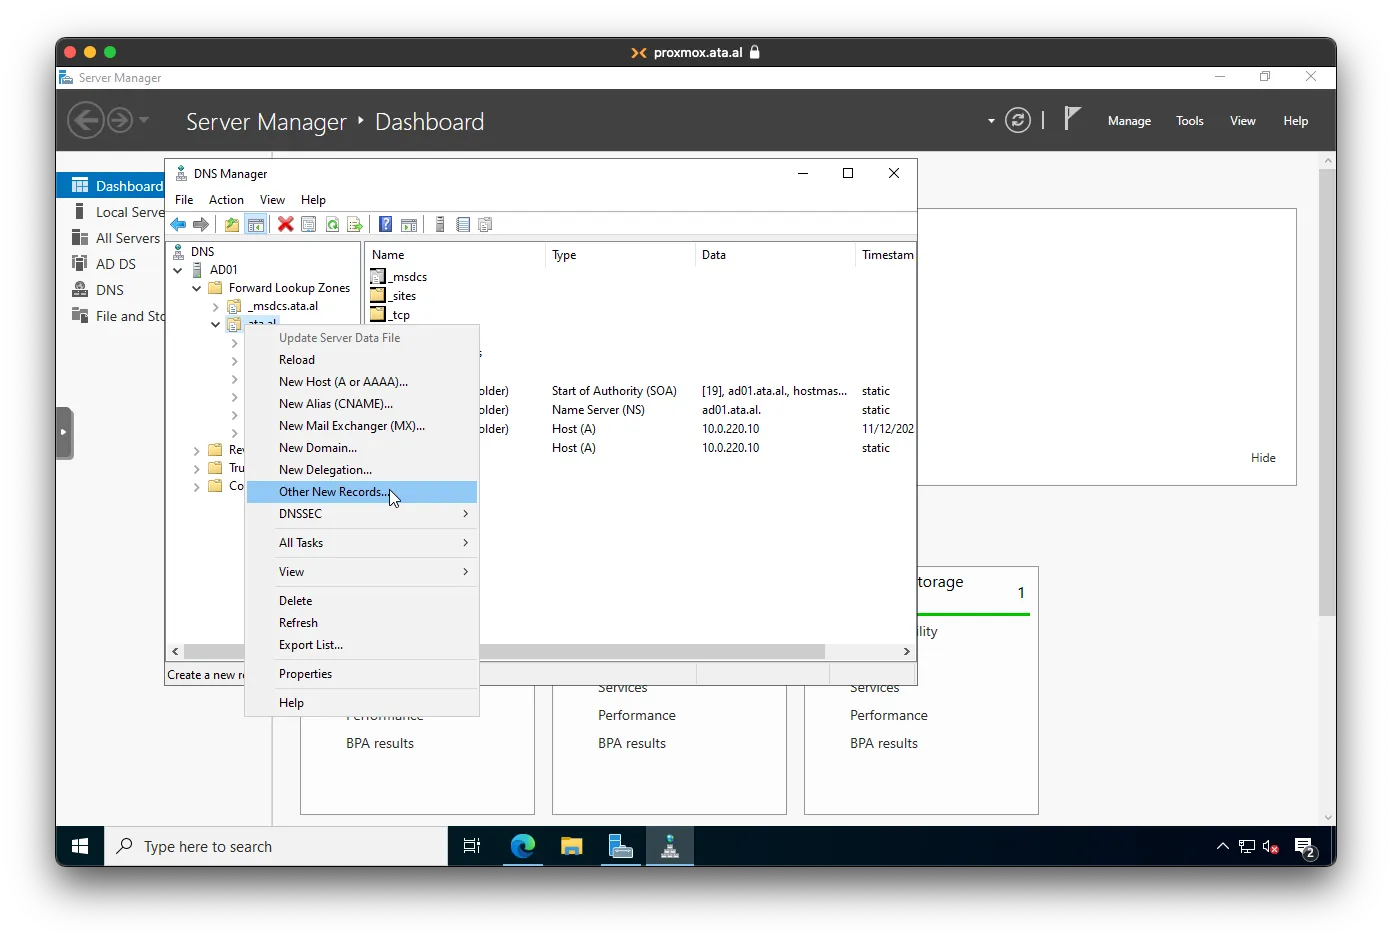Choose Reload in the context menu
Screen dimensions: 1392x940
click(362, 360)
